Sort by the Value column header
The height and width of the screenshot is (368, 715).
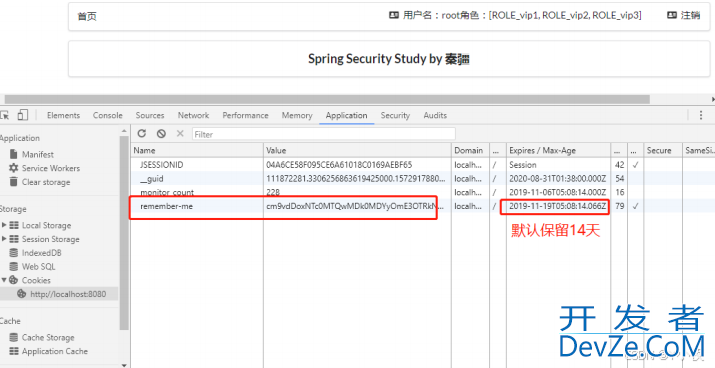tap(358, 150)
